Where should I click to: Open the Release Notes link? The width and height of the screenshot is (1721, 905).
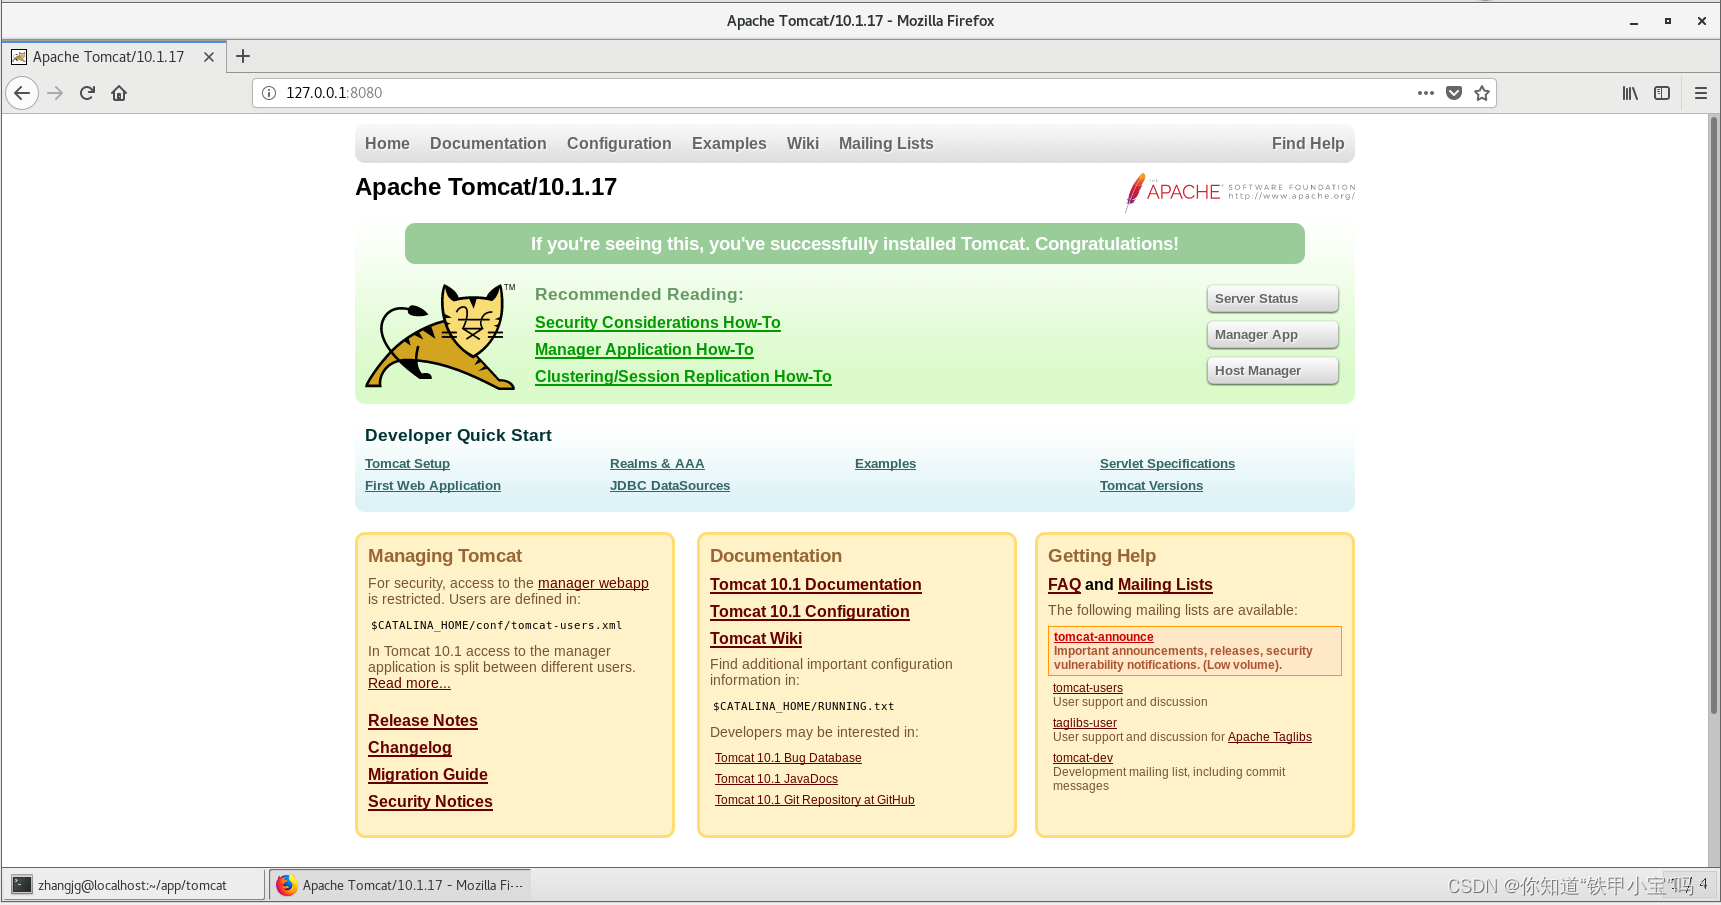422,720
